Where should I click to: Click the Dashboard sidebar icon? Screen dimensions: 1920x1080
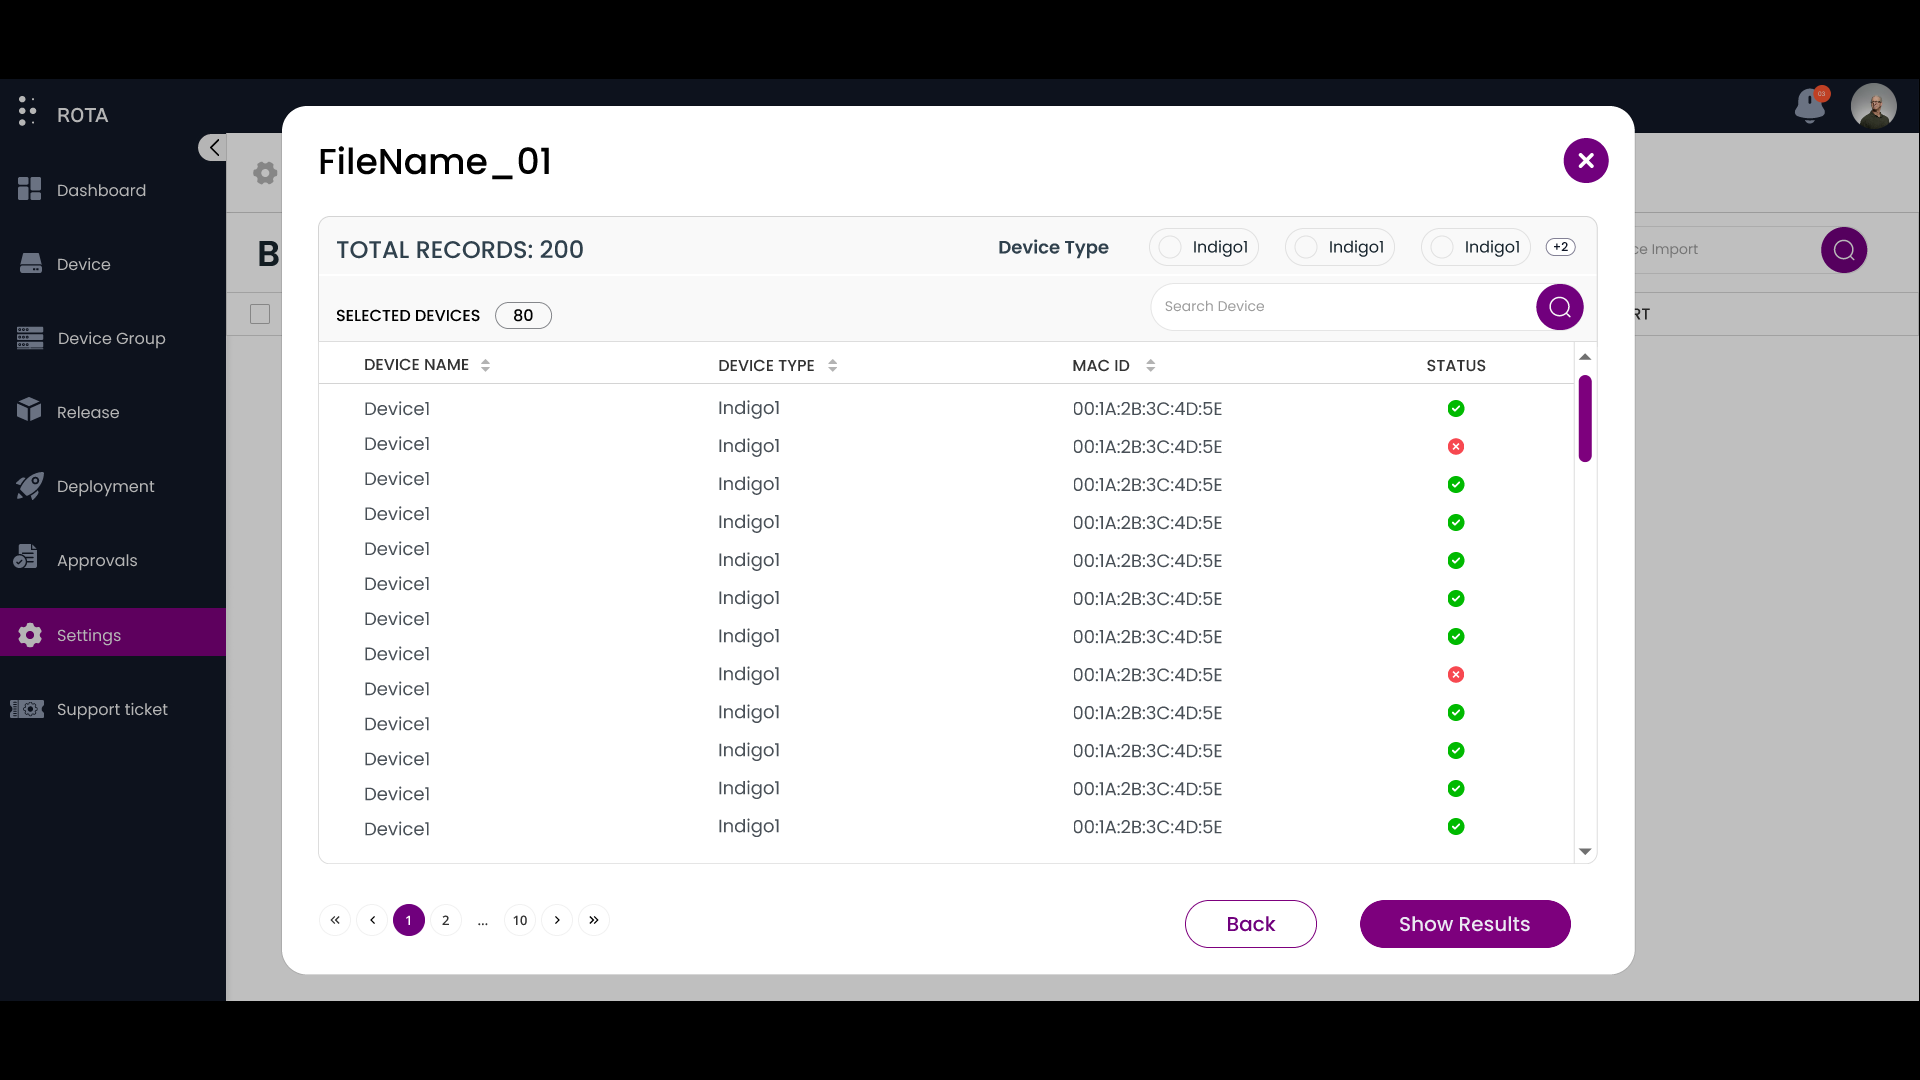30,189
